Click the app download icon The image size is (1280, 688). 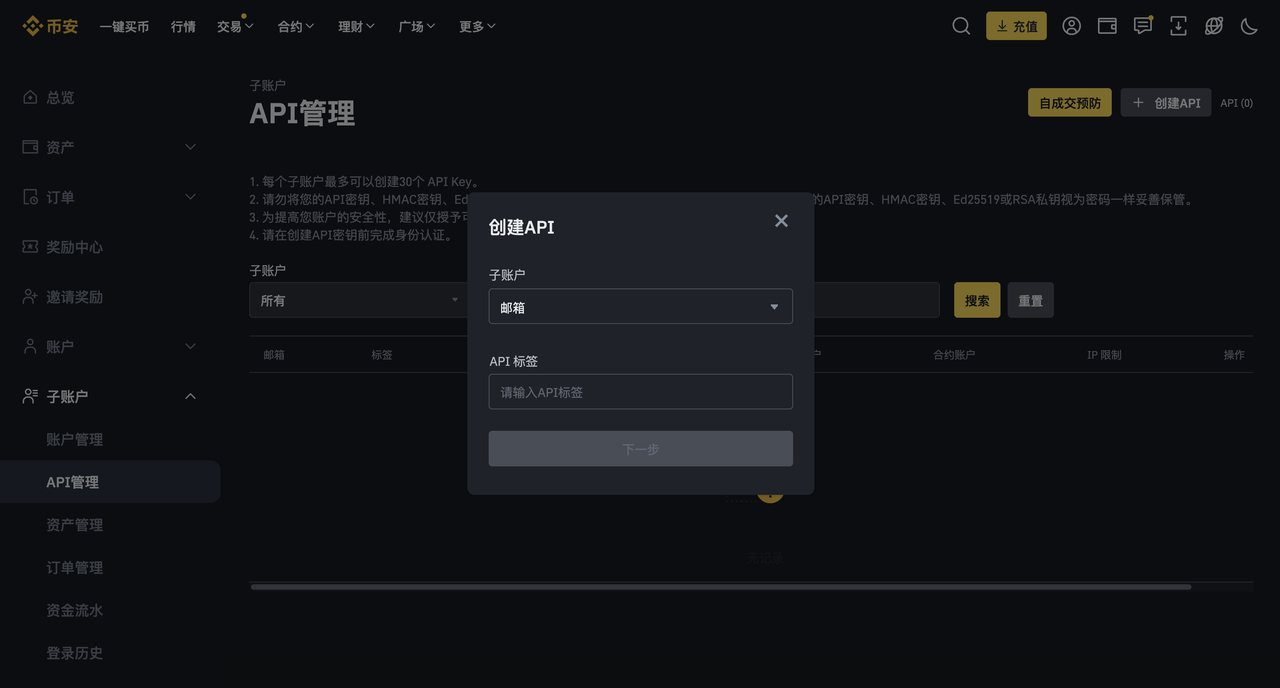click(1178, 26)
